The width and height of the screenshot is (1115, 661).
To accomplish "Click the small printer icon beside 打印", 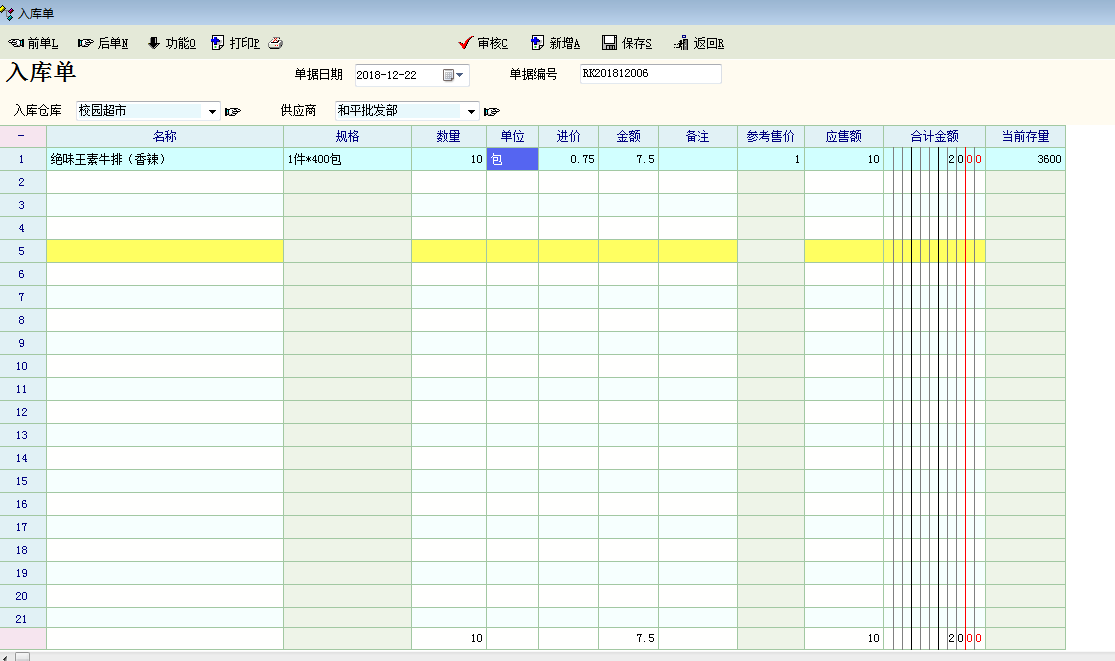I will point(276,43).
